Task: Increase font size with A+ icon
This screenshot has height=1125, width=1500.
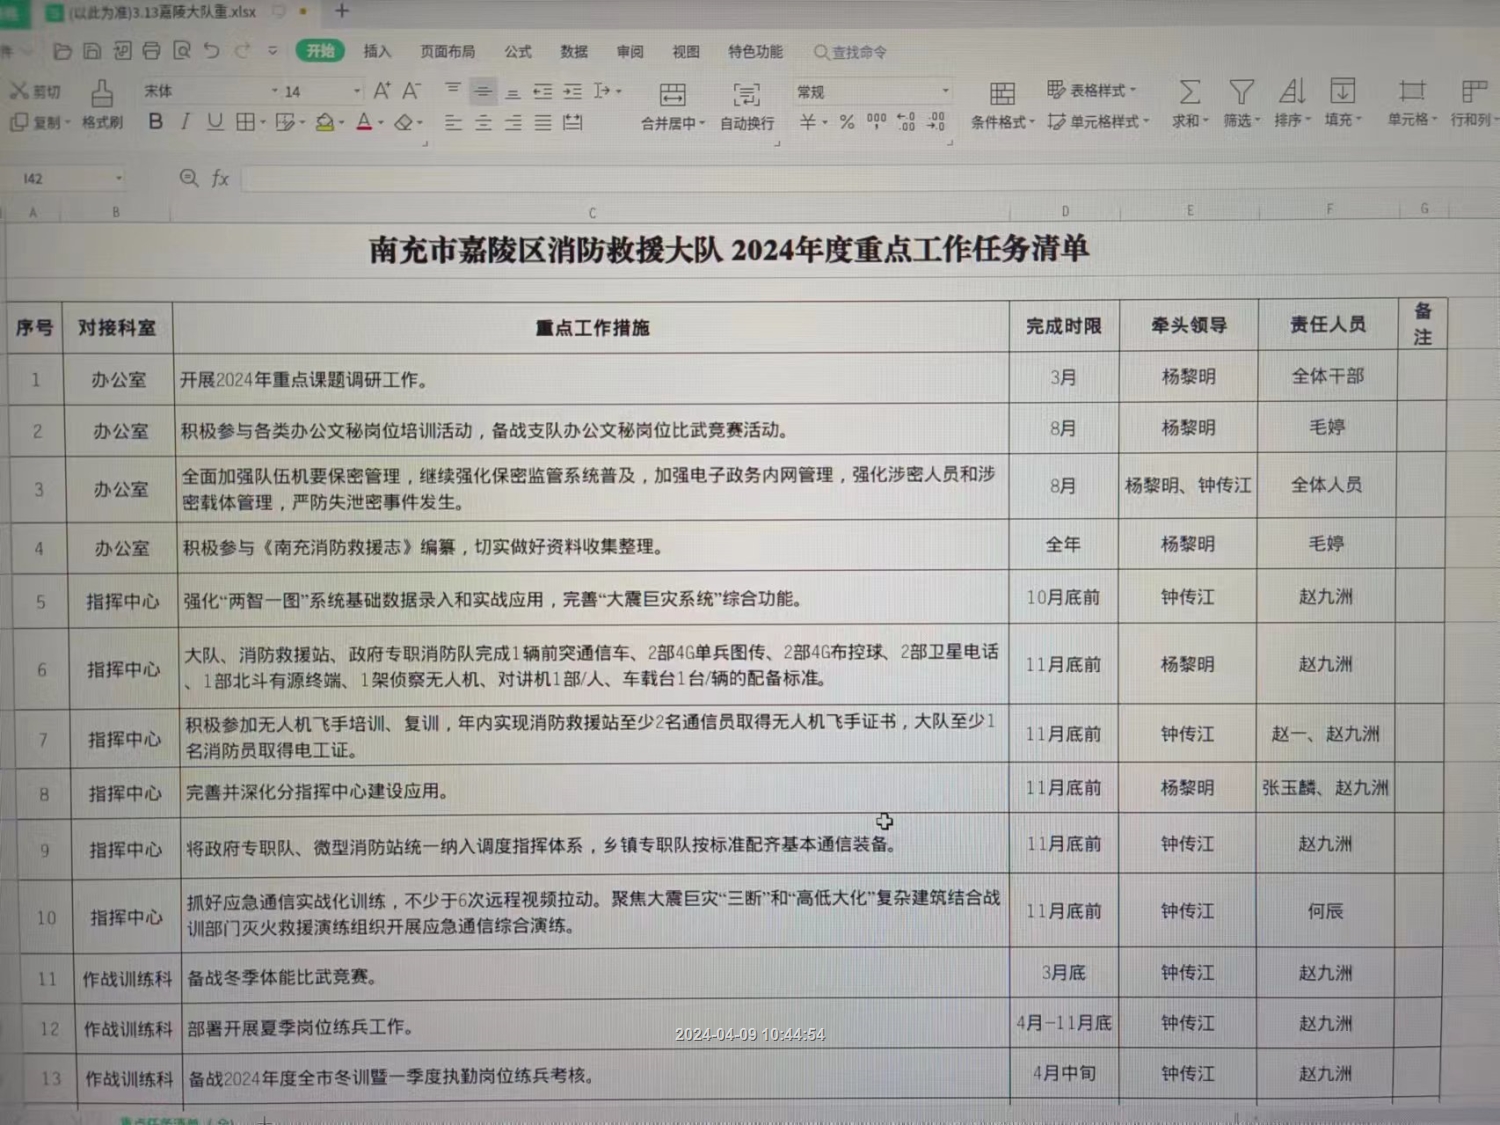Action: point(382,91)
